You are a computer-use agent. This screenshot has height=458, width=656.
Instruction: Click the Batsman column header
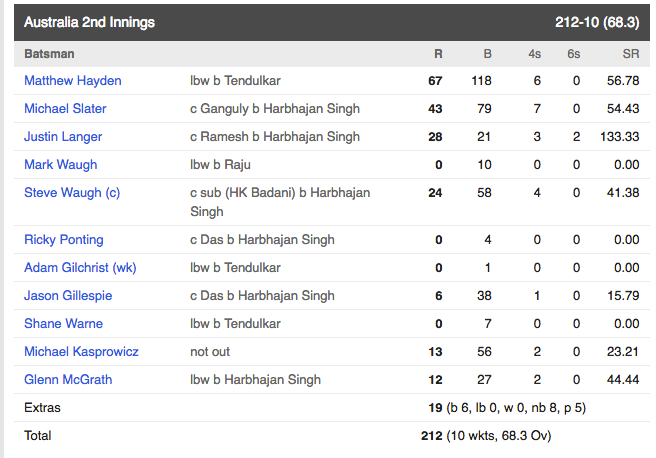tap(49, 54)
